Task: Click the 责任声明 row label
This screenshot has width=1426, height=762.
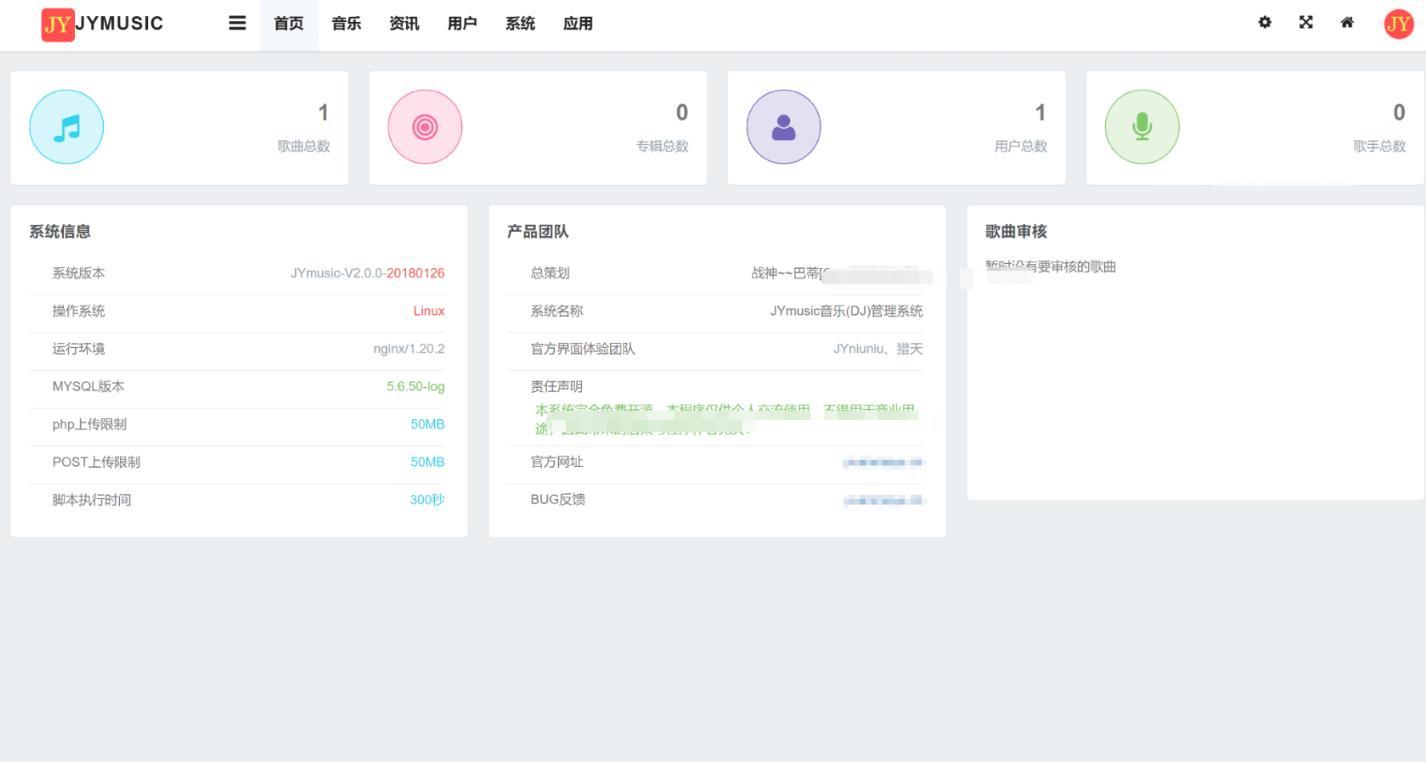Action: (x=557, y=387)
